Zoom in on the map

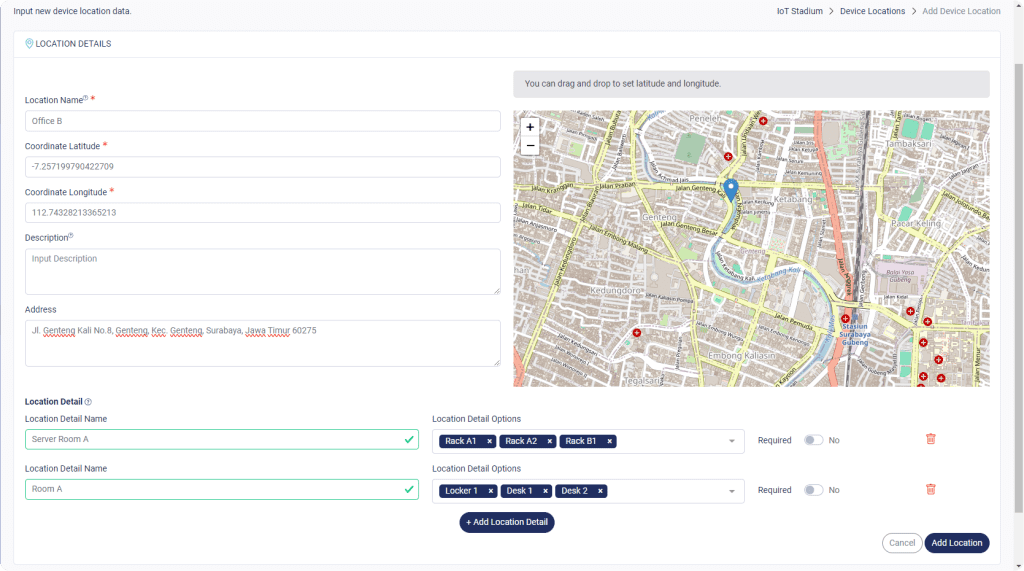coord(530,127)
